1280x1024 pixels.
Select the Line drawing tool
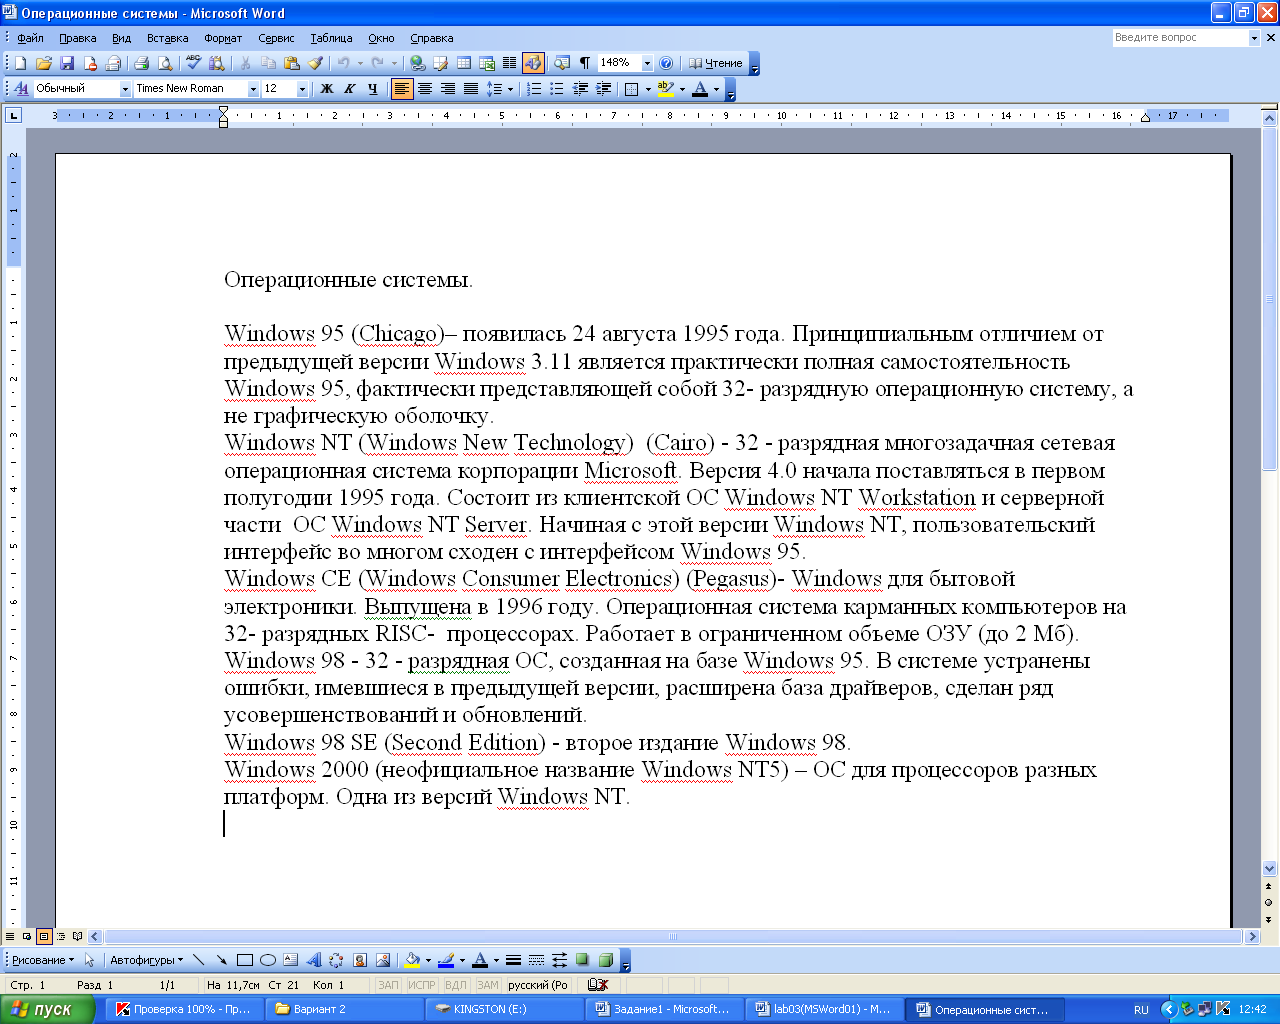[198, 960]
